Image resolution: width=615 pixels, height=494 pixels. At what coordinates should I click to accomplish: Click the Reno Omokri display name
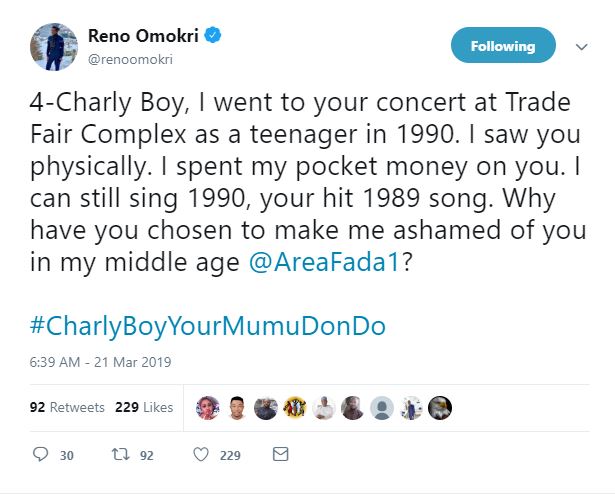143,36
